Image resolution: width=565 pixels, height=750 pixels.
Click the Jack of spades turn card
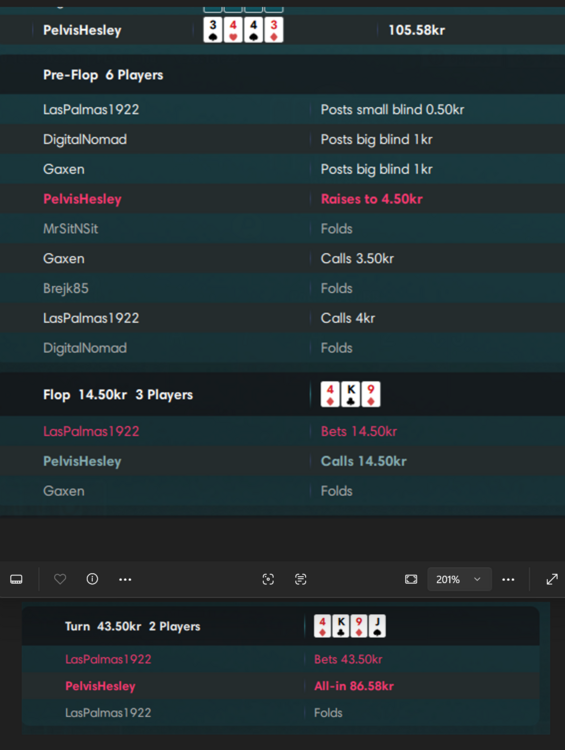coord(377,626)
